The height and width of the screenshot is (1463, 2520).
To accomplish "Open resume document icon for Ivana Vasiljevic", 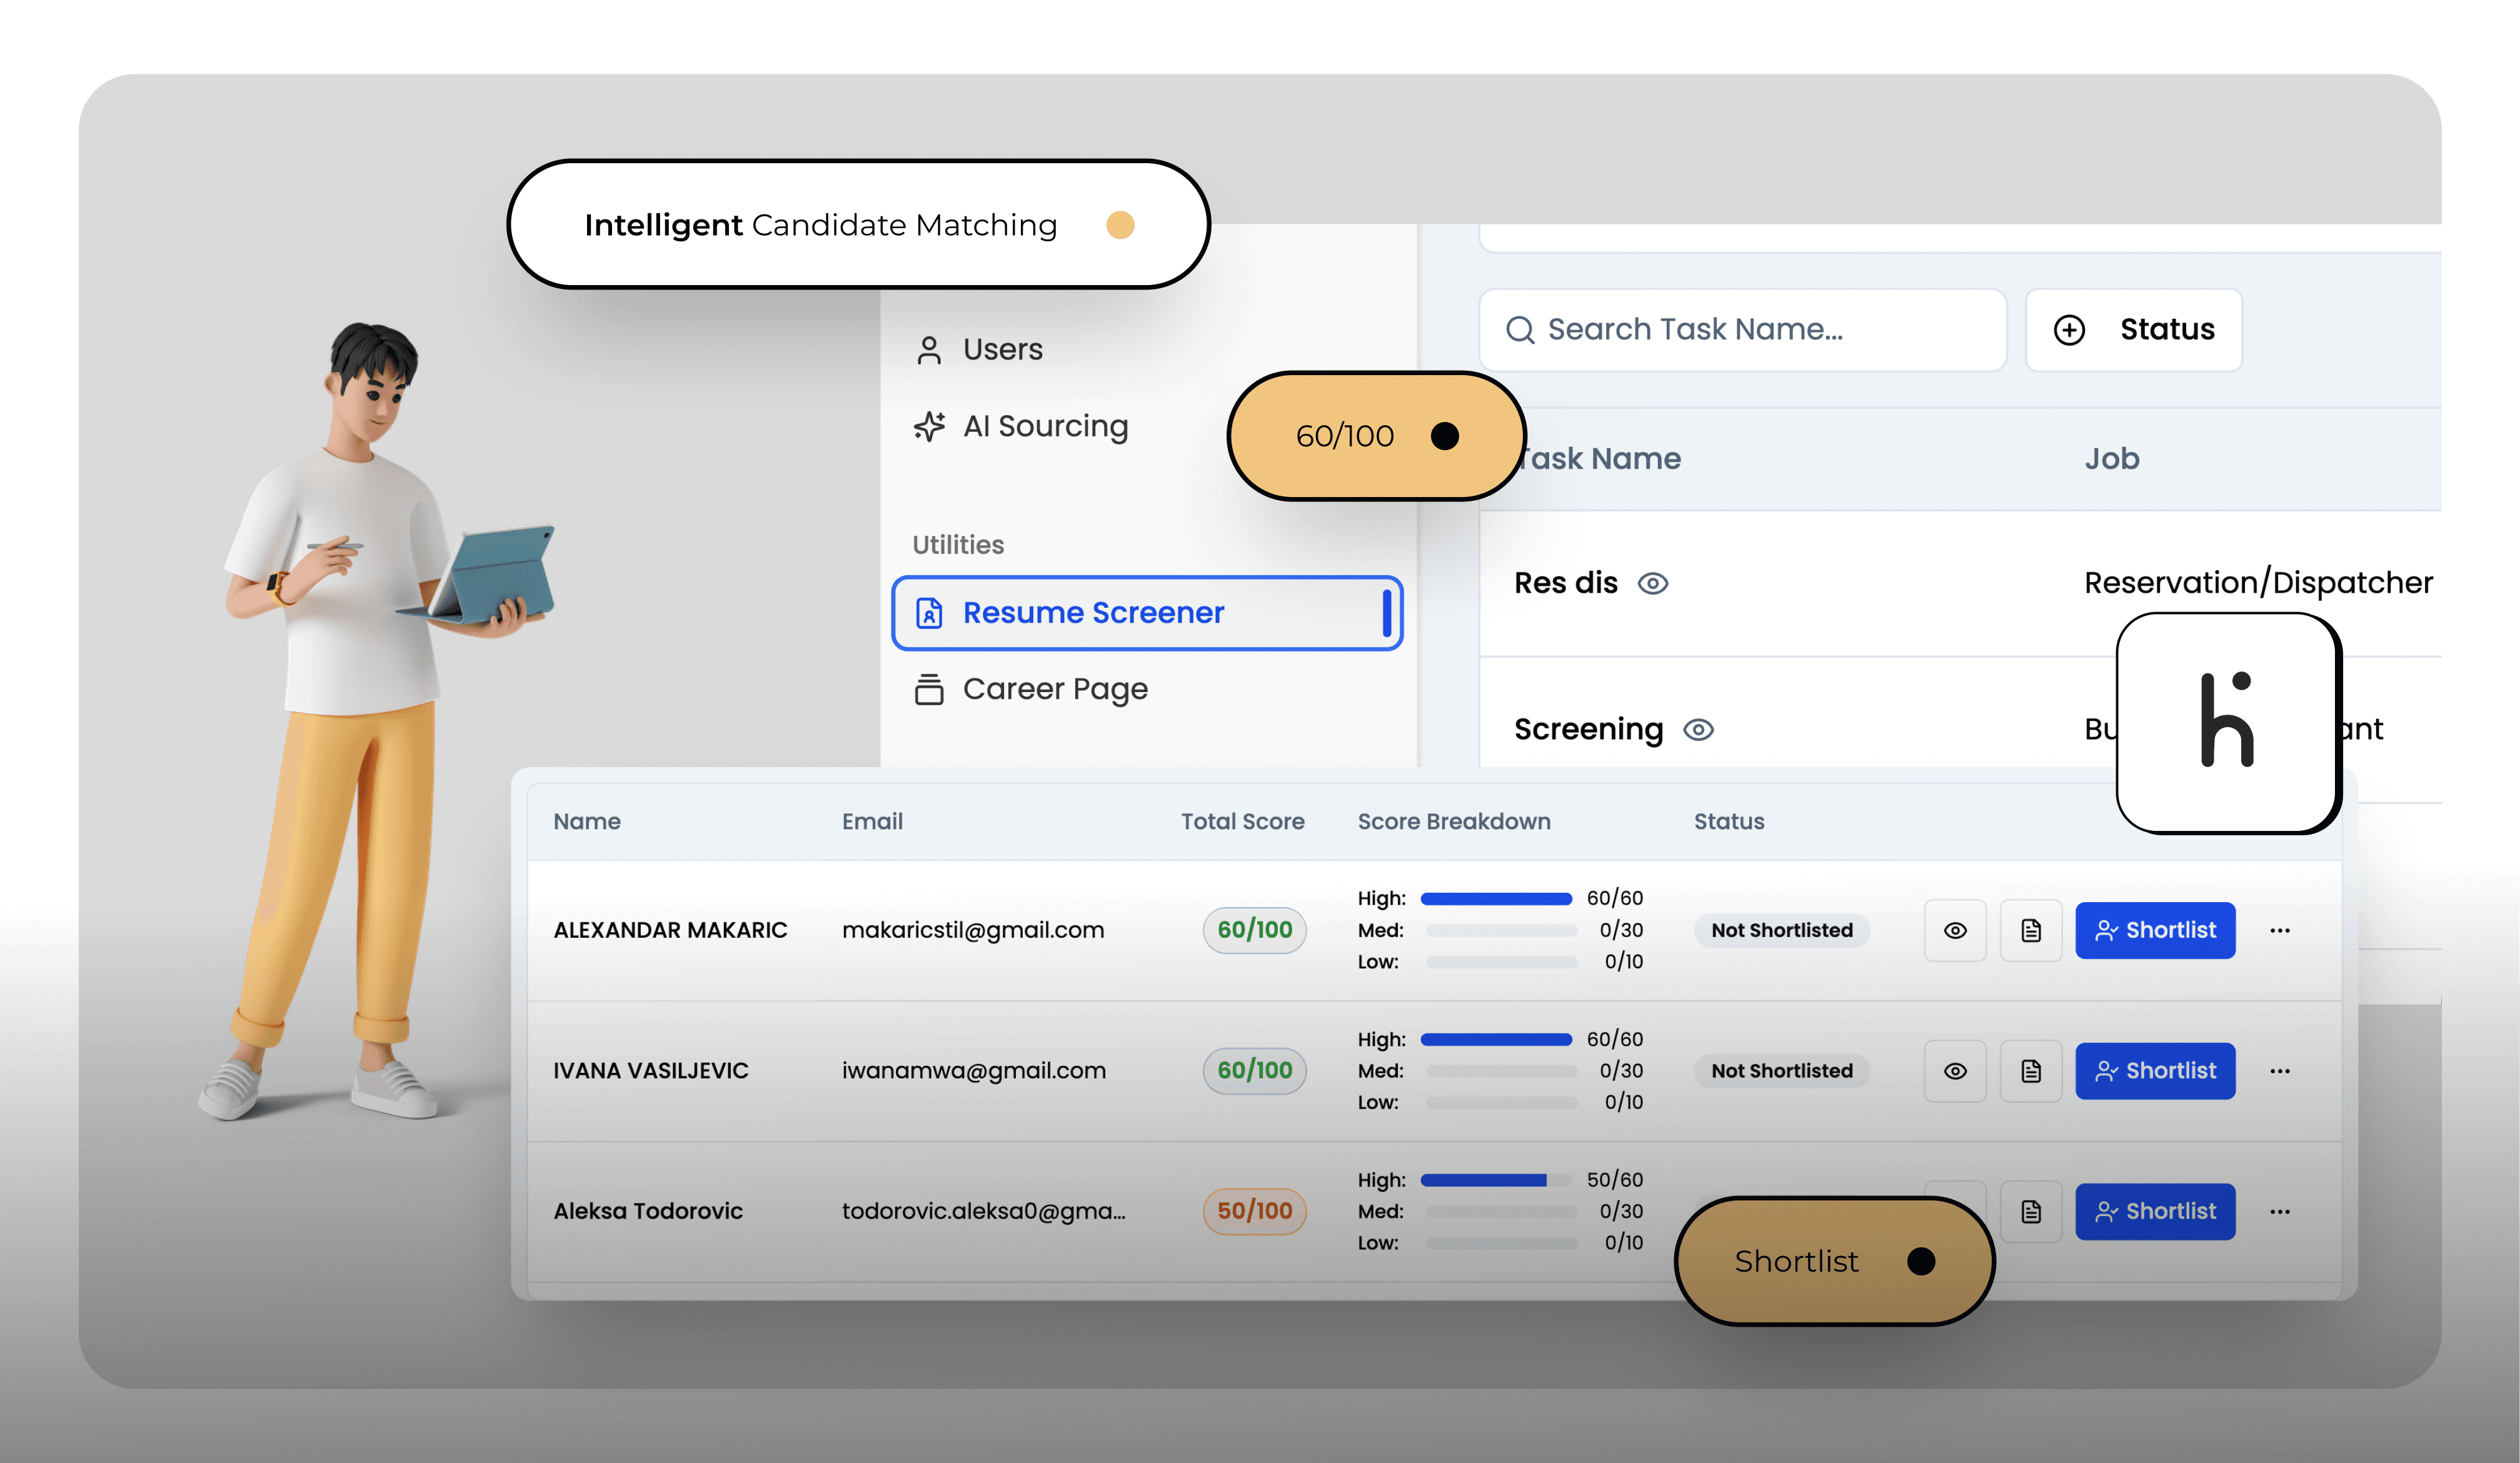I will tap(2030, 1071).
